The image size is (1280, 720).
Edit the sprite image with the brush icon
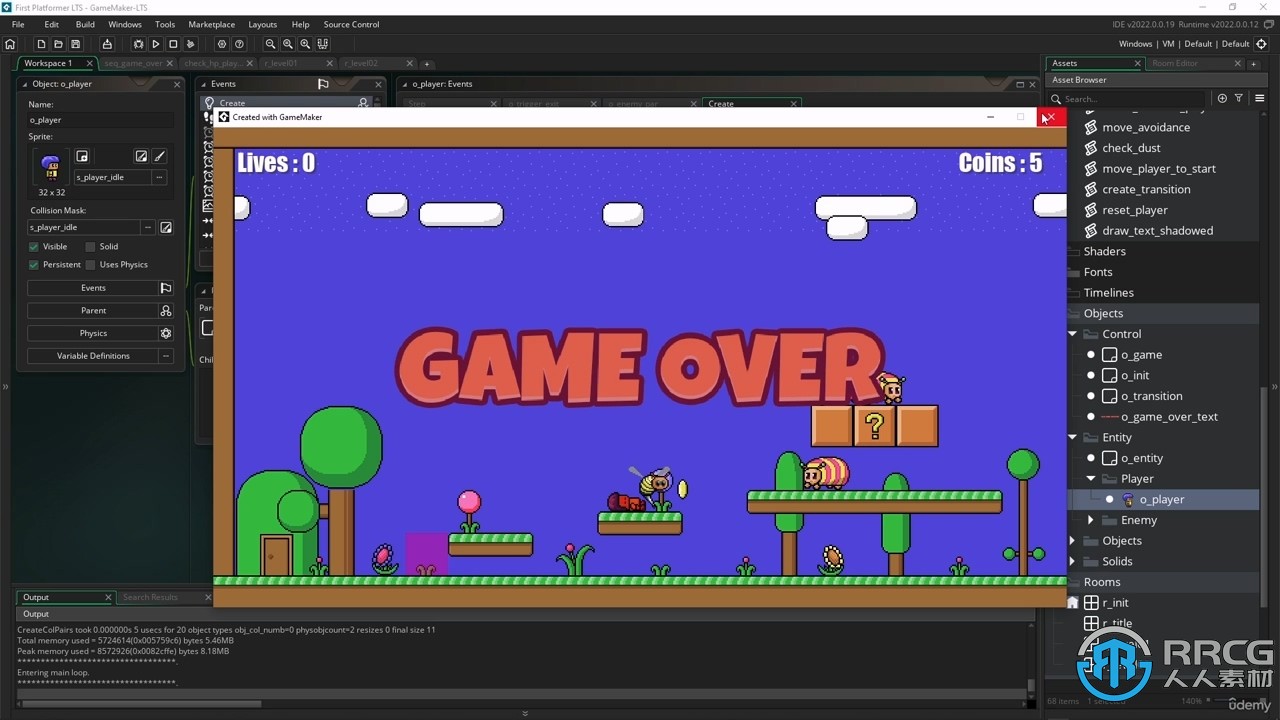click(x=159, y=156)
